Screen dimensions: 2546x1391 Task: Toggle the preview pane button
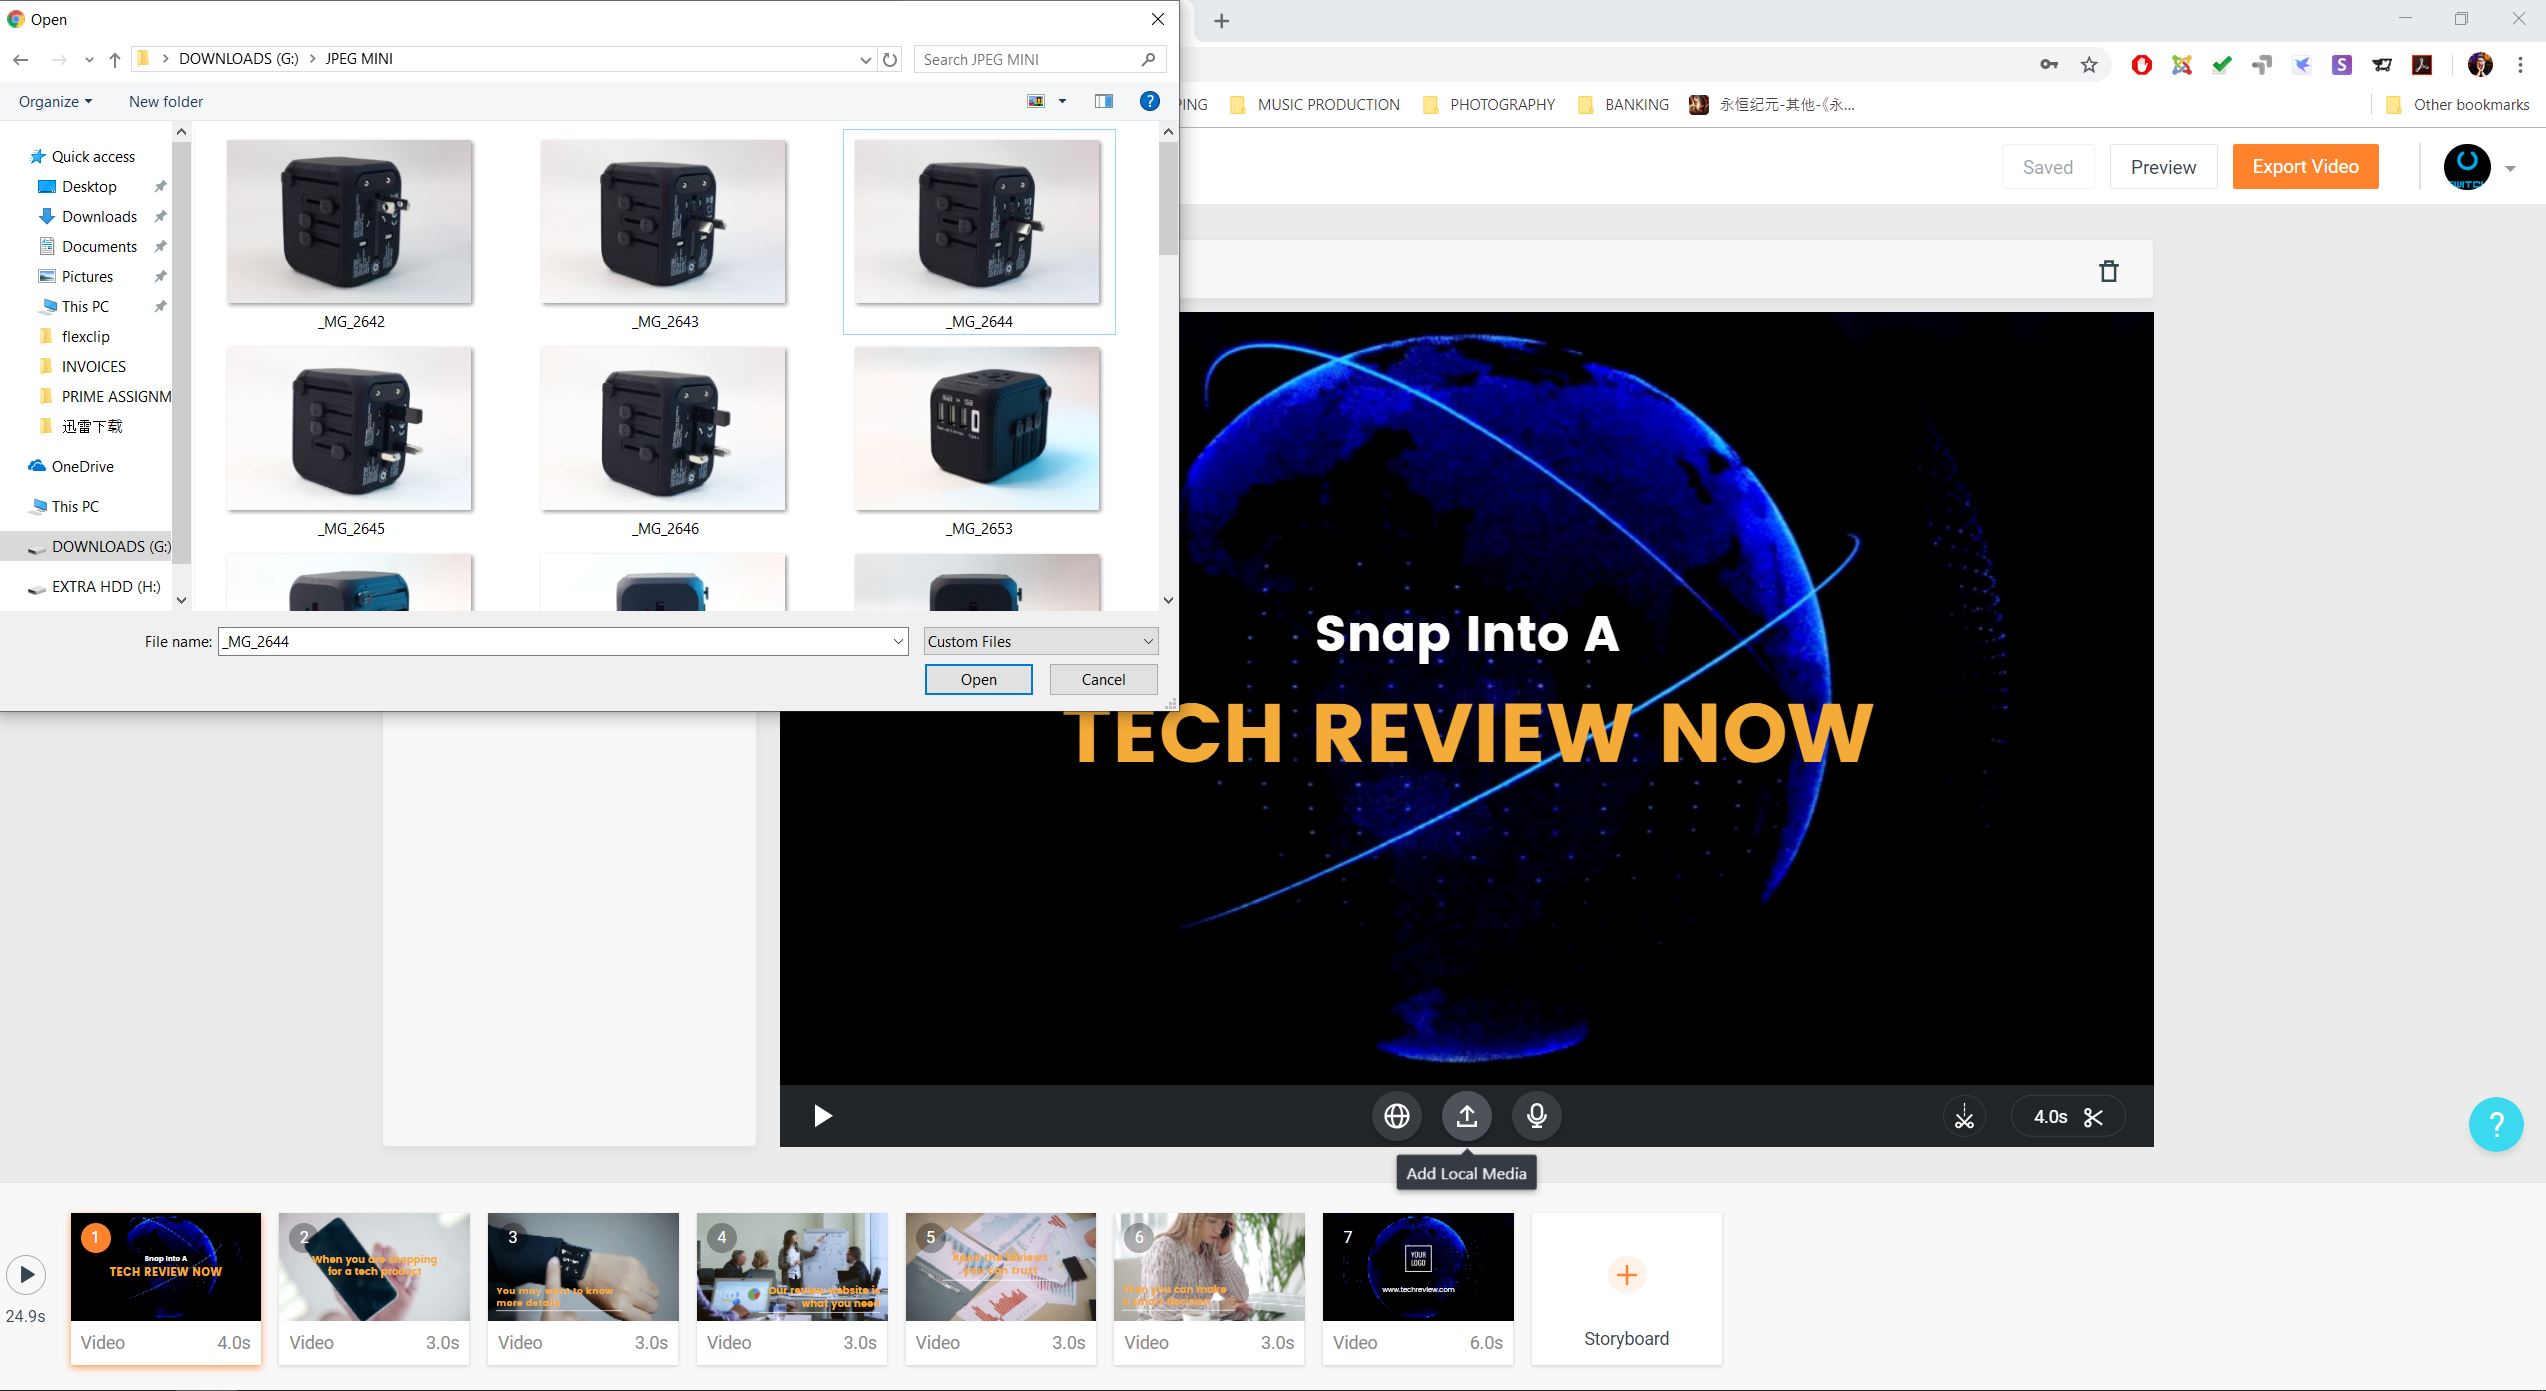point(1103,101)
